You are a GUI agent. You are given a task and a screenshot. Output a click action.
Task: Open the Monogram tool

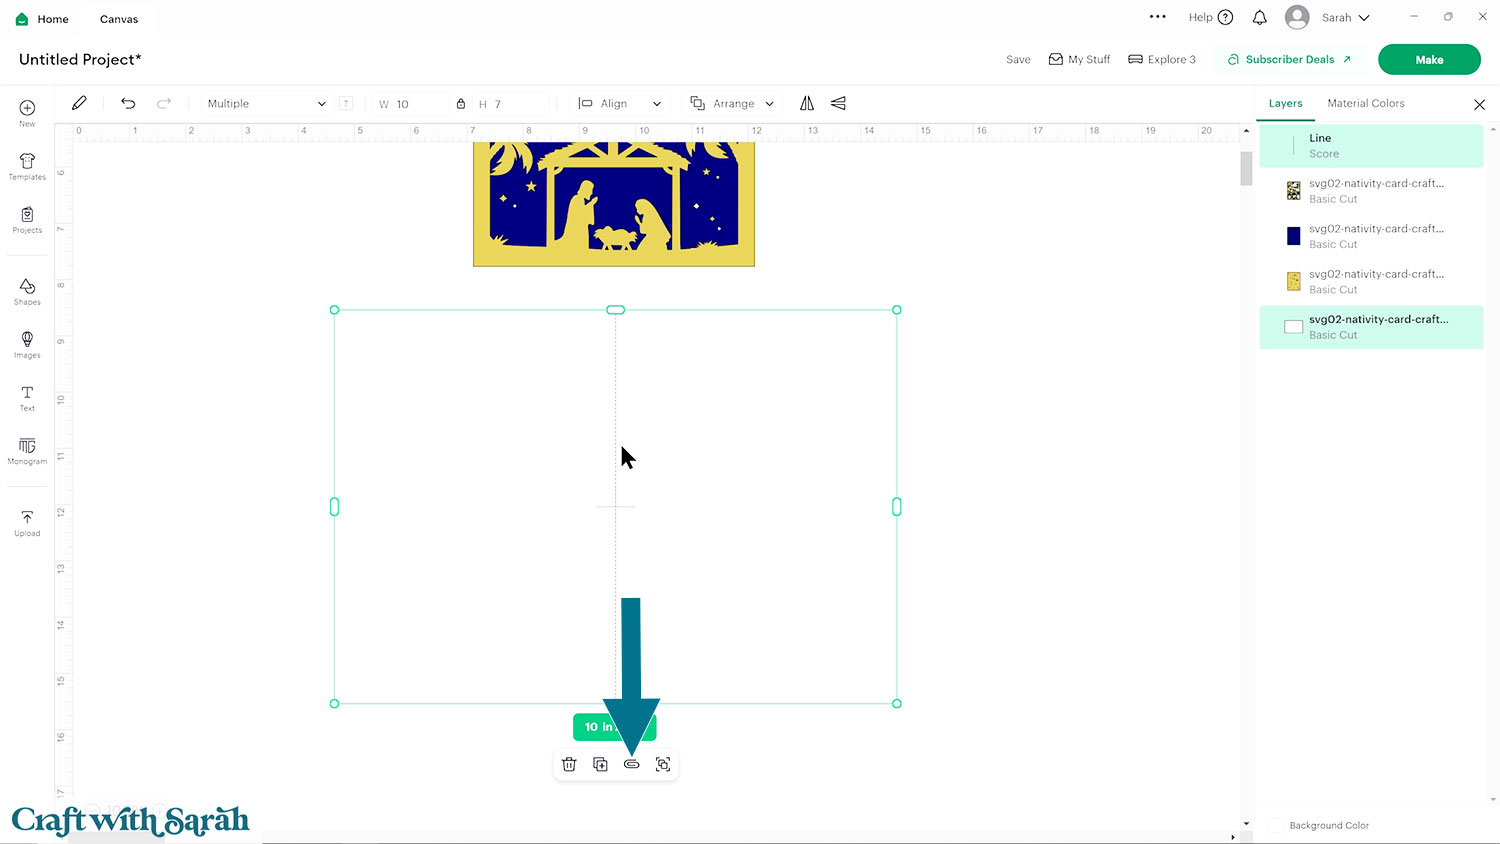click(x=27, y=451)
